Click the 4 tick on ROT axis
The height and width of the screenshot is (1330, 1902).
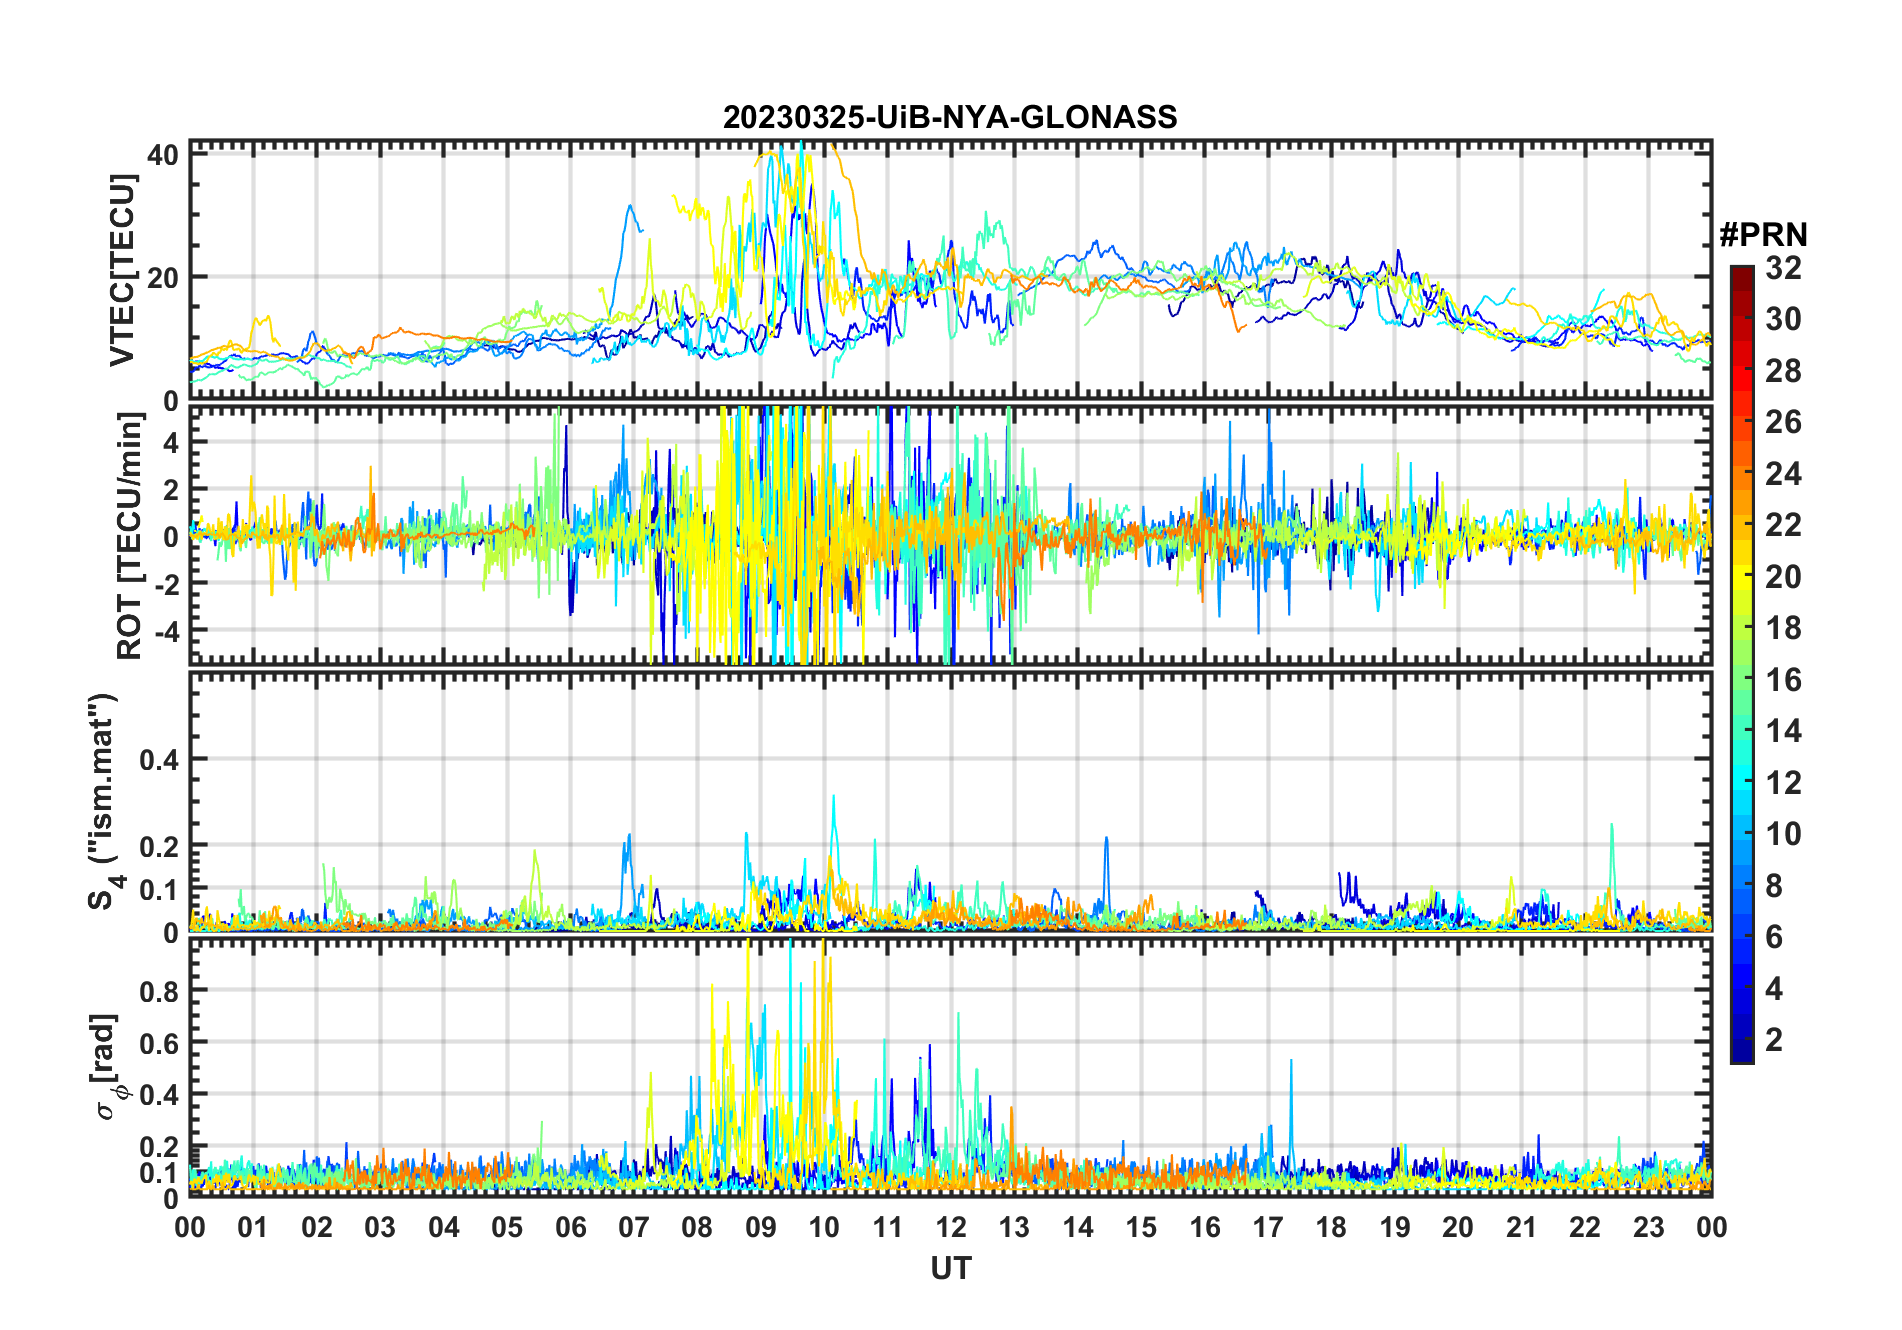pos(171,442)
